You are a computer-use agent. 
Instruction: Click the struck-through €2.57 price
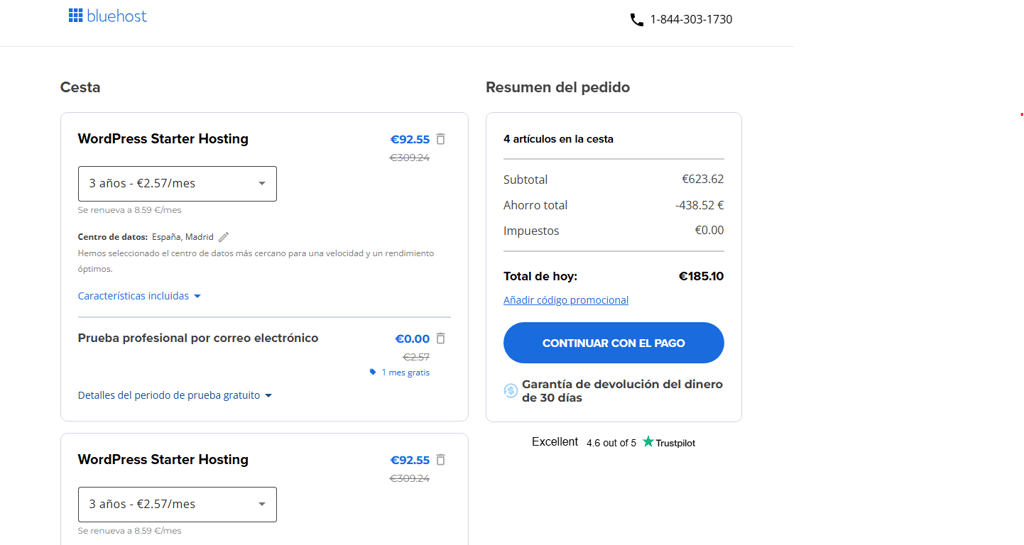[x=416, y=357]
